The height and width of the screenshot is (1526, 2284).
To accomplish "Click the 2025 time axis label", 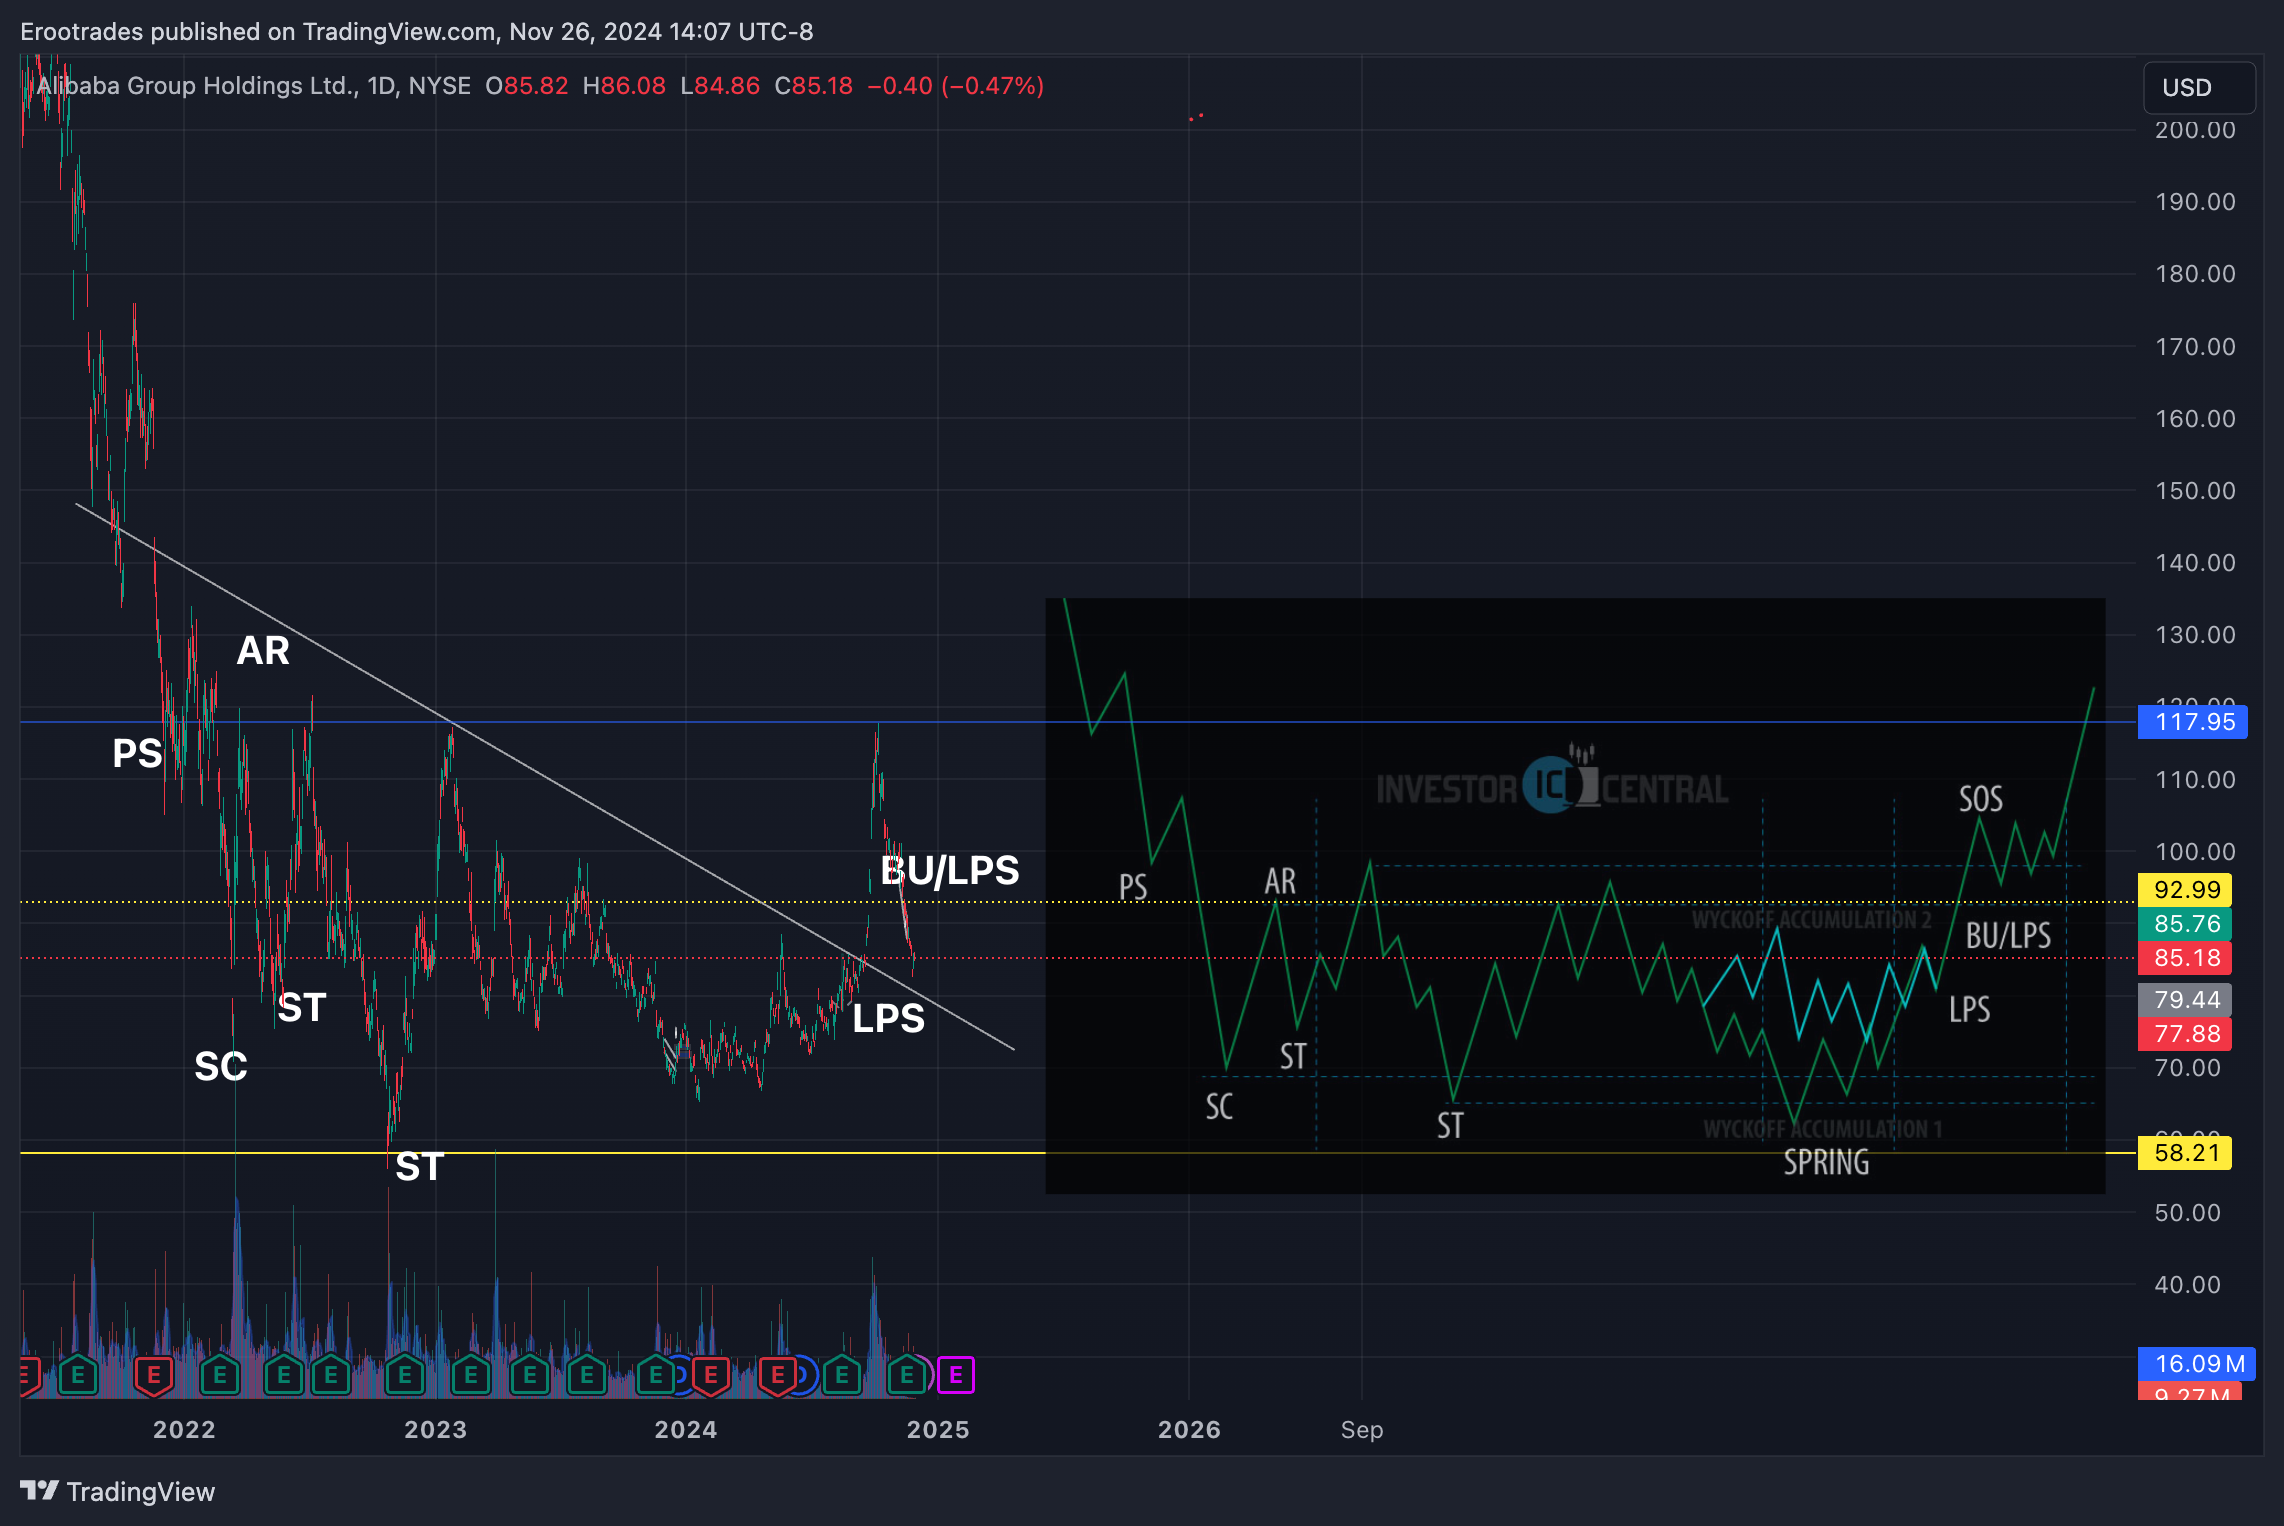I will 938,1429.
